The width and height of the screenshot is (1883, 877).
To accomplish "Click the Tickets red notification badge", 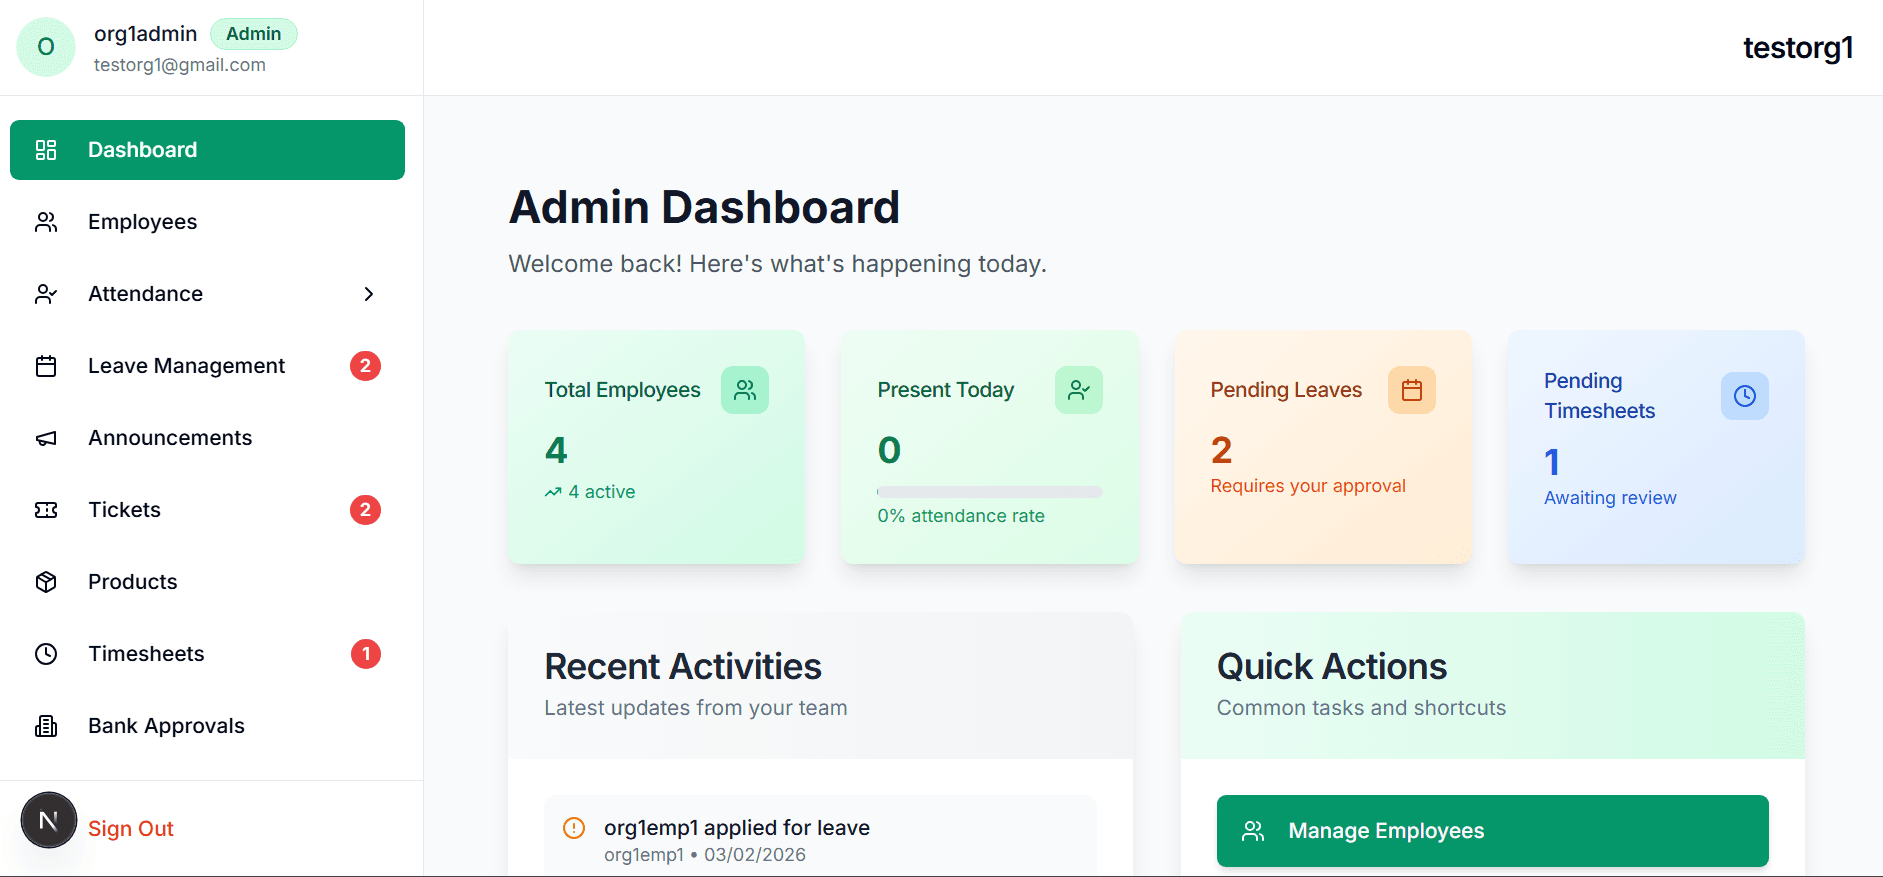I will click(x=365, y=510).
